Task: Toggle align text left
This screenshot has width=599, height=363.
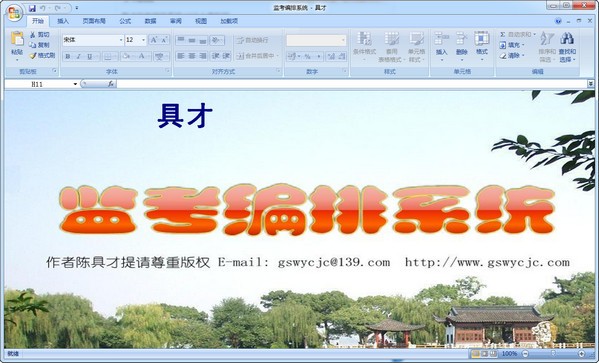Action: 181,57
